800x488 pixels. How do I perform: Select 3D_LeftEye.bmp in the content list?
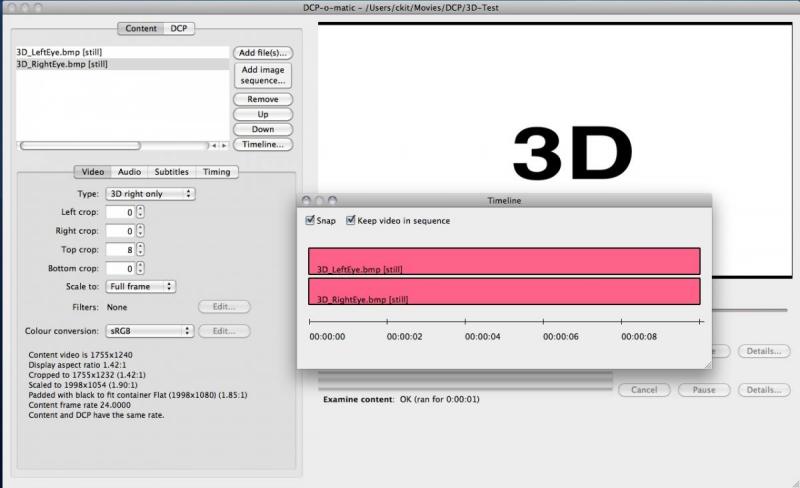pos(60,52)
